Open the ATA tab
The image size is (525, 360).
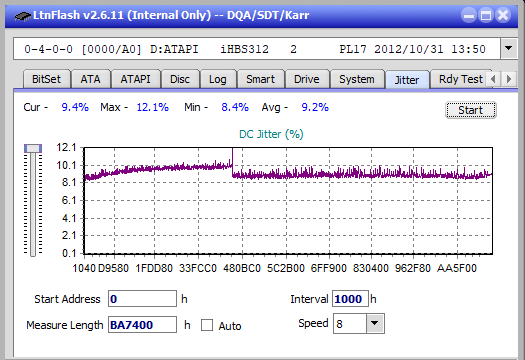[90, 79]
